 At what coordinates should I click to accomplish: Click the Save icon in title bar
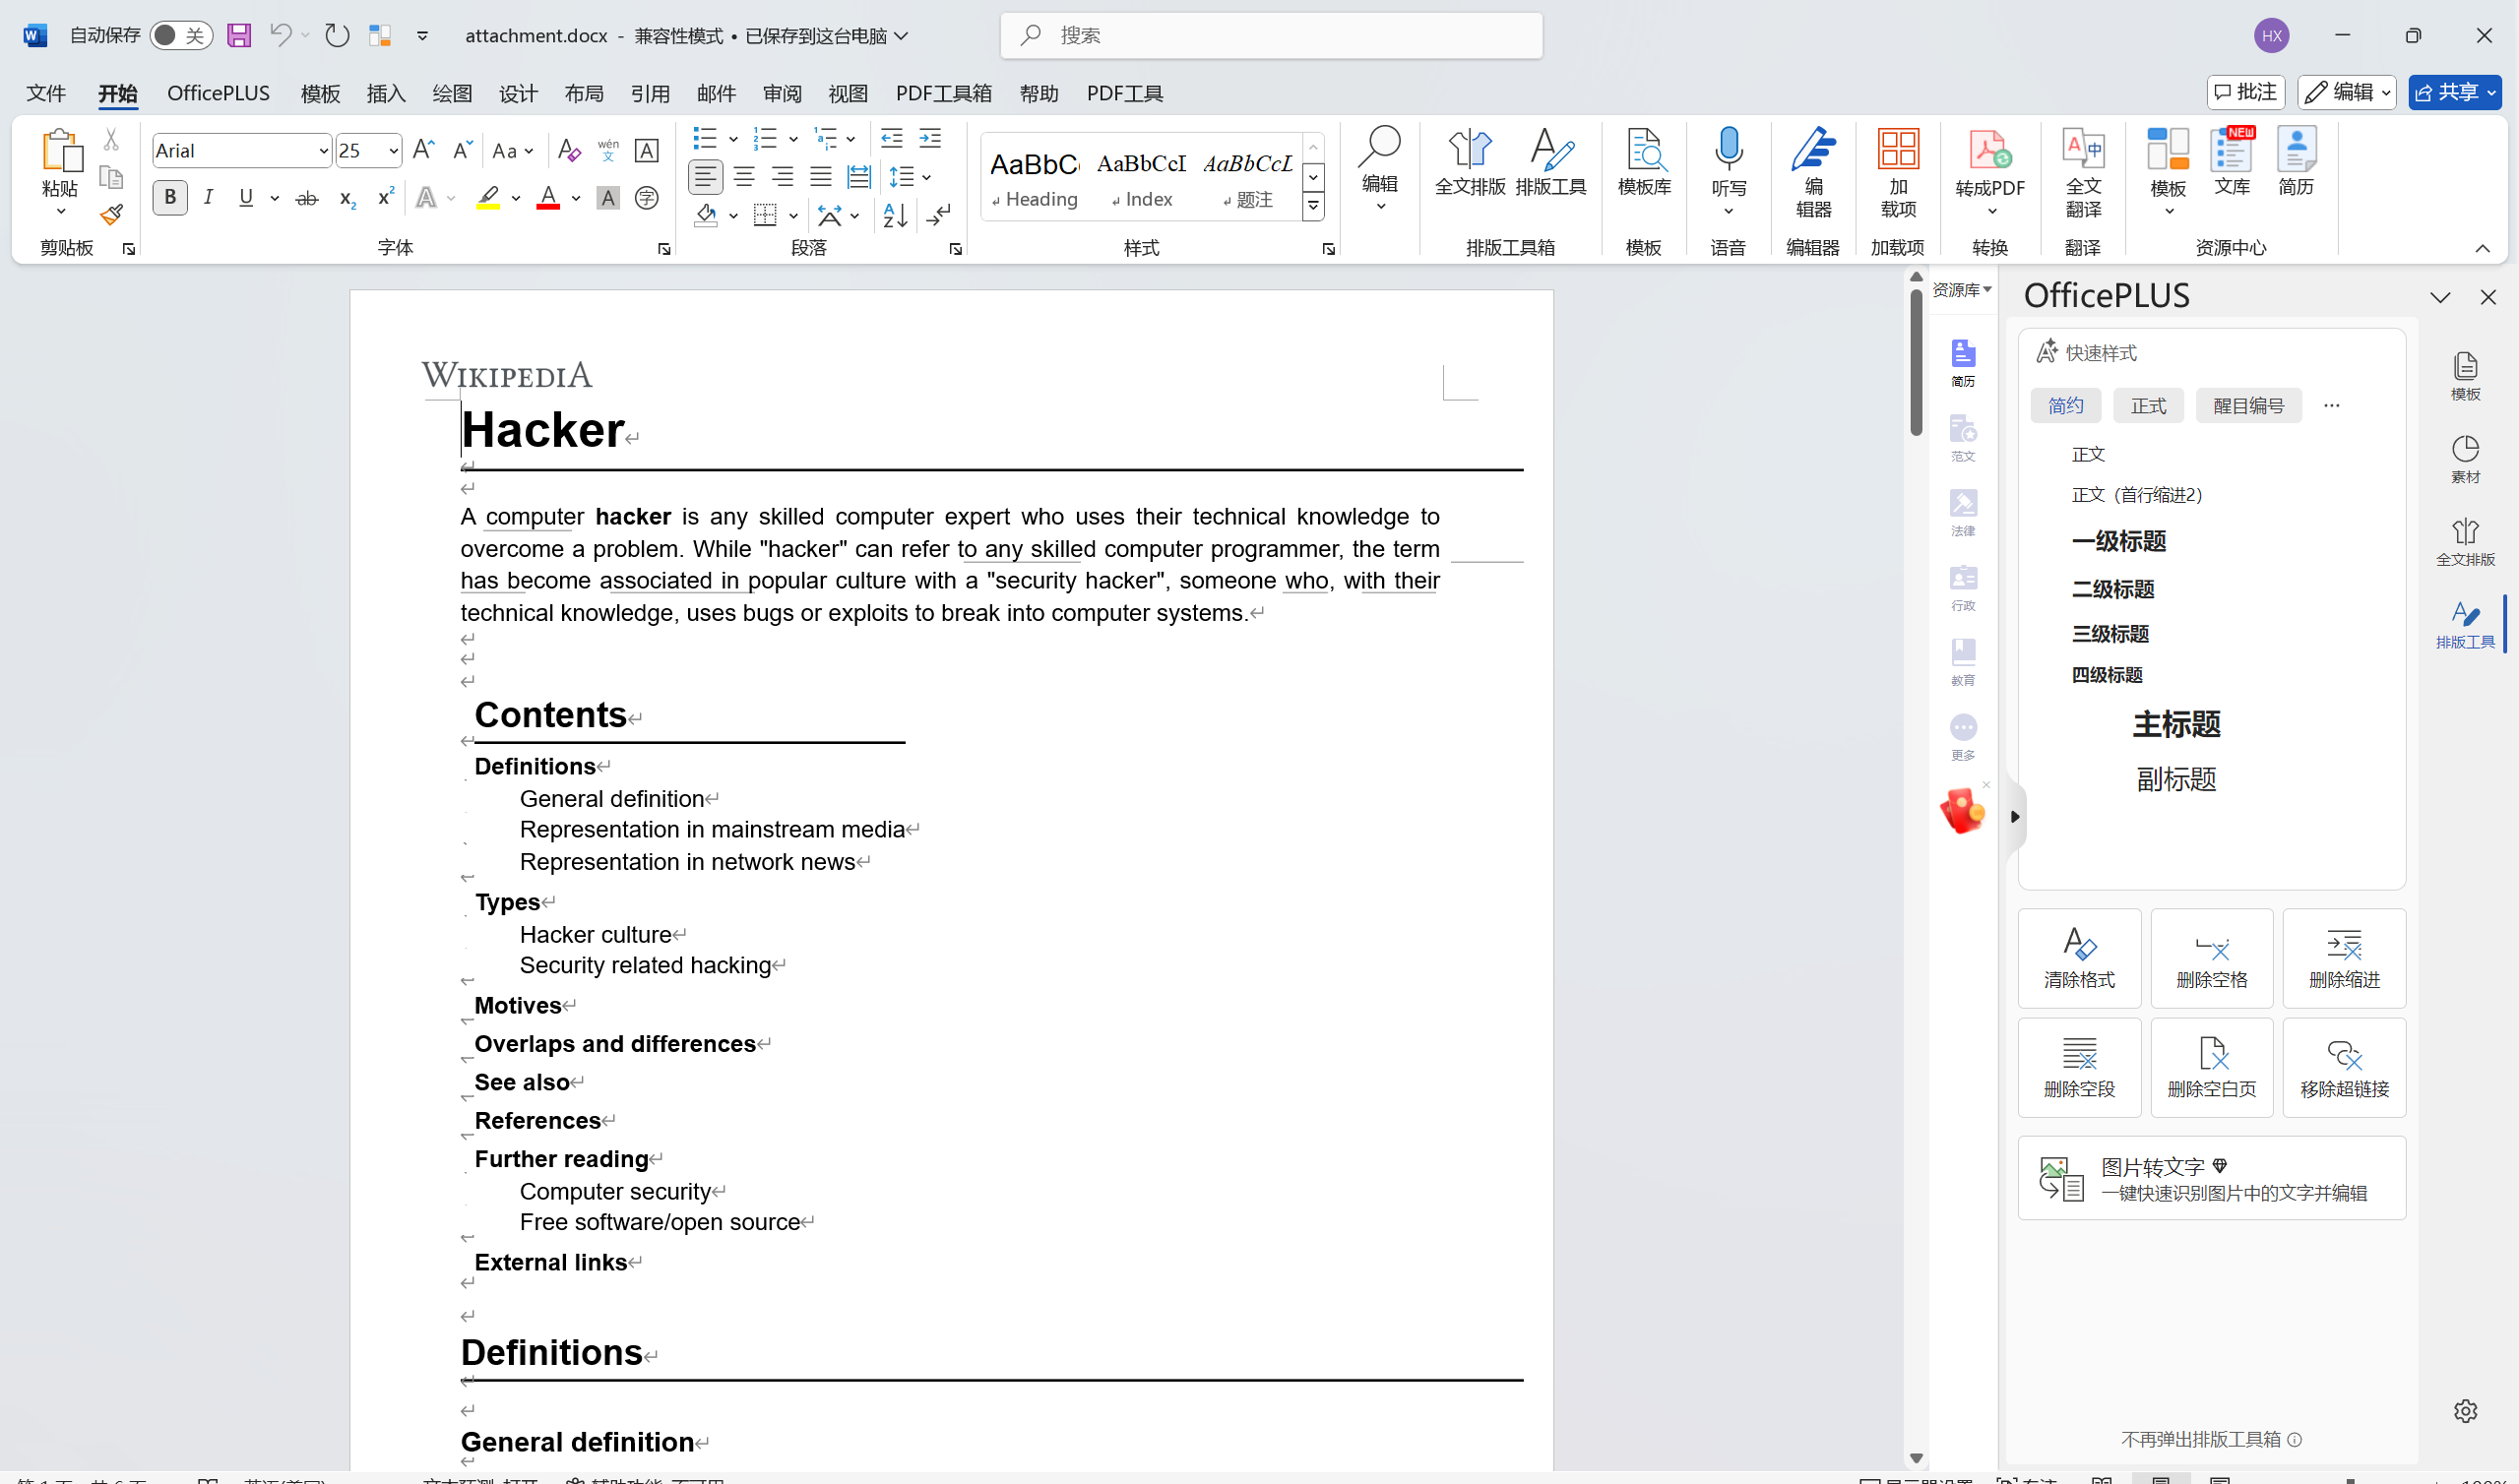point(239,36)
